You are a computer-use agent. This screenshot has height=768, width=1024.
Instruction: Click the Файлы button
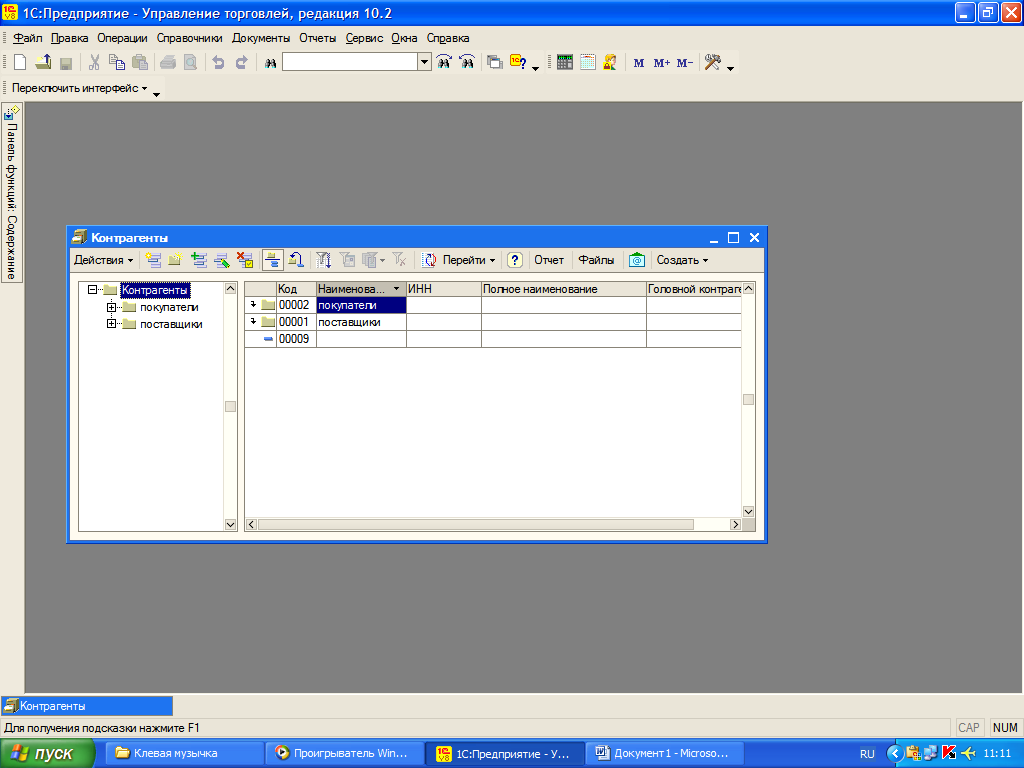click(x=596, y=260)
